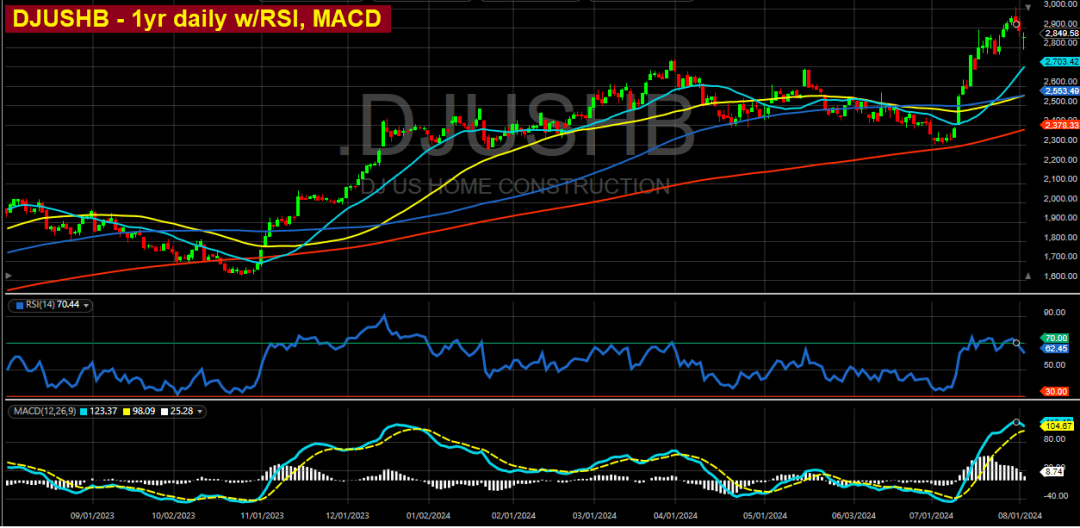Click the 06/03/2024 date axis label

pos(853,515)
